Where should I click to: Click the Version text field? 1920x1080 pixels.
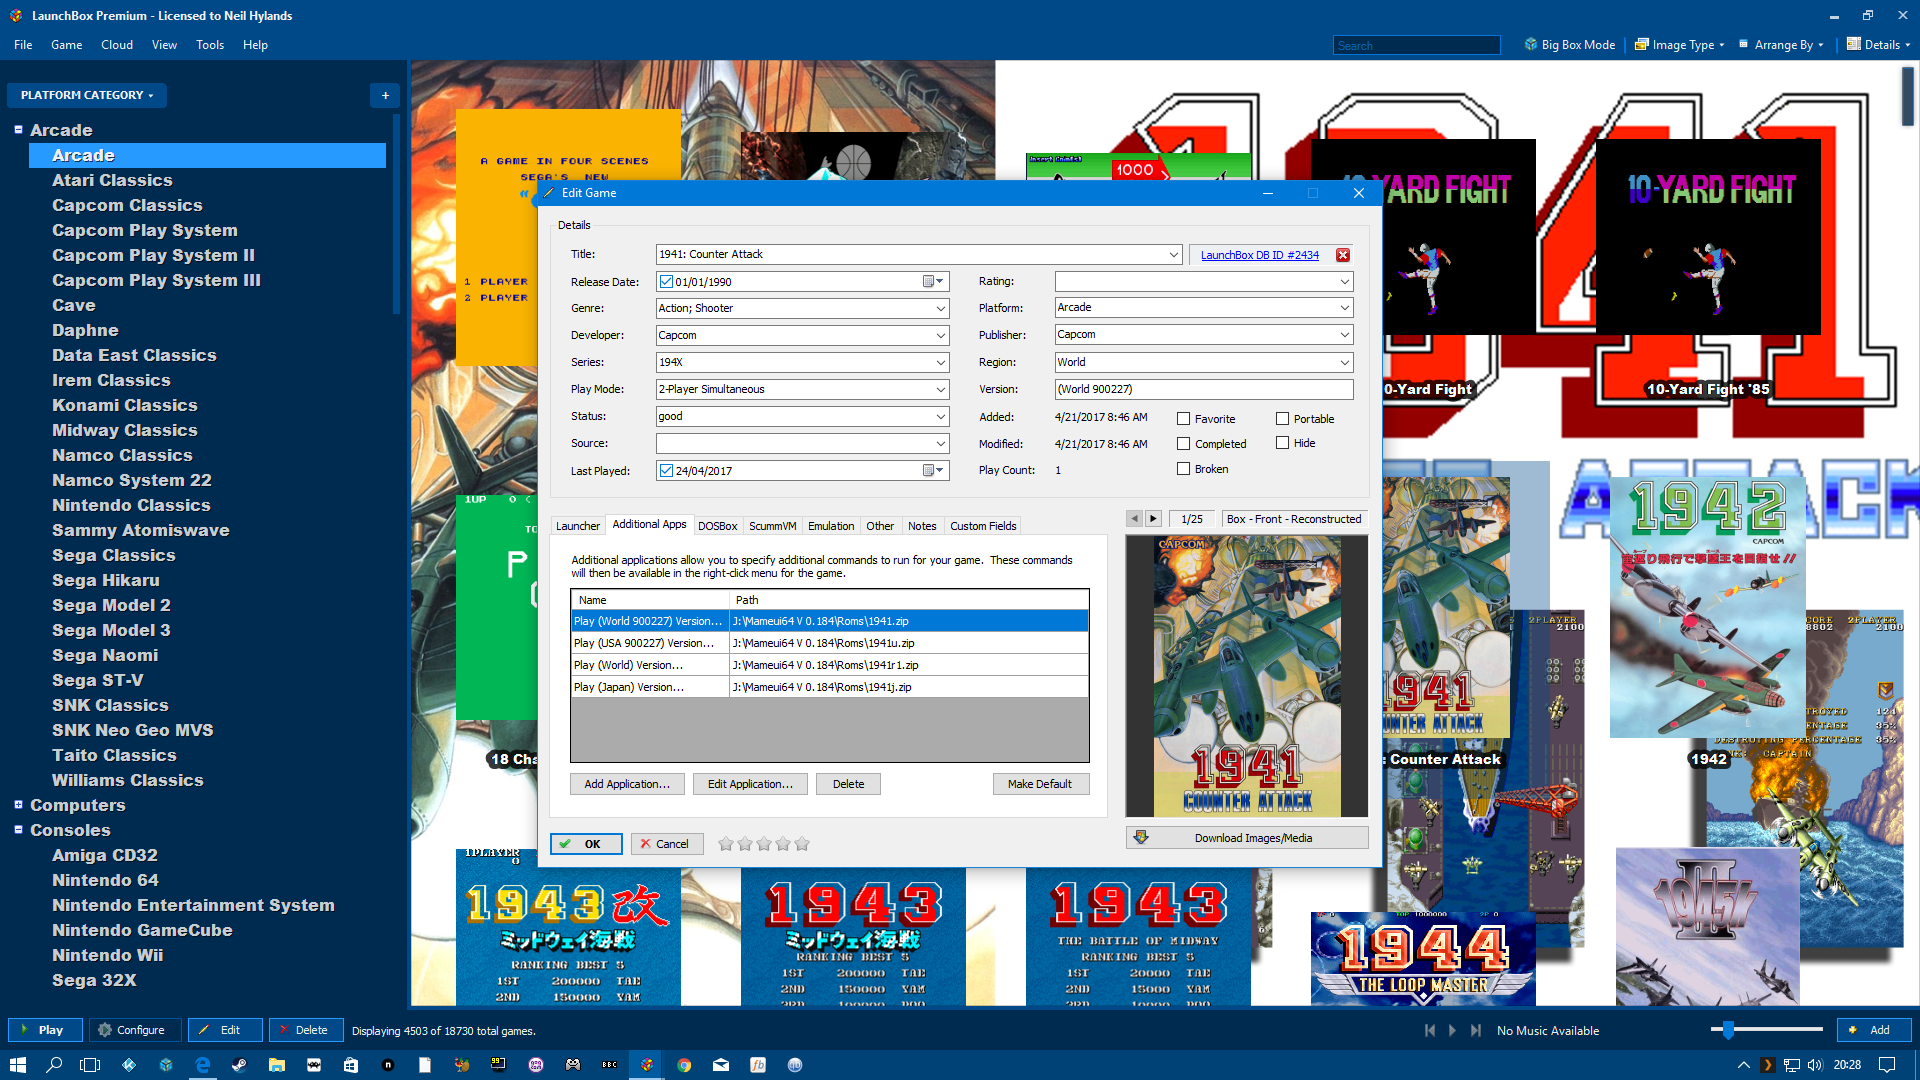pos(1204,390)
